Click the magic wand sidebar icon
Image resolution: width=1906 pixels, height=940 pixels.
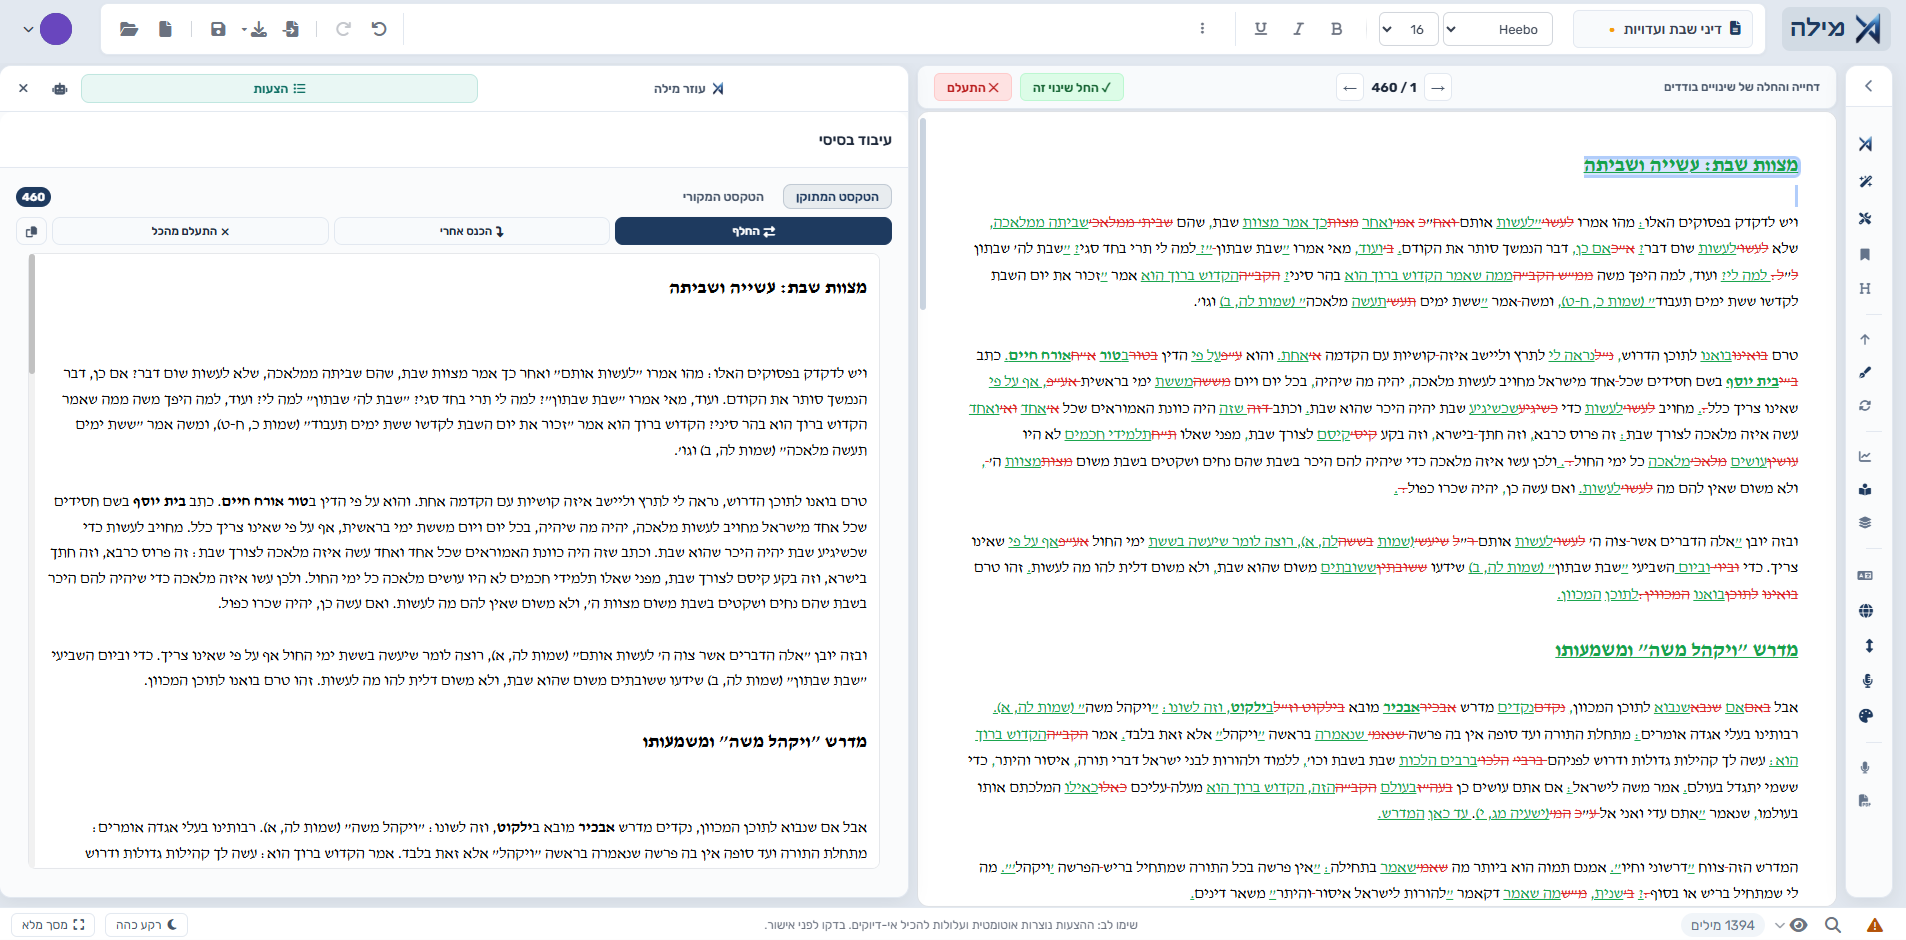click(1865, 181)
